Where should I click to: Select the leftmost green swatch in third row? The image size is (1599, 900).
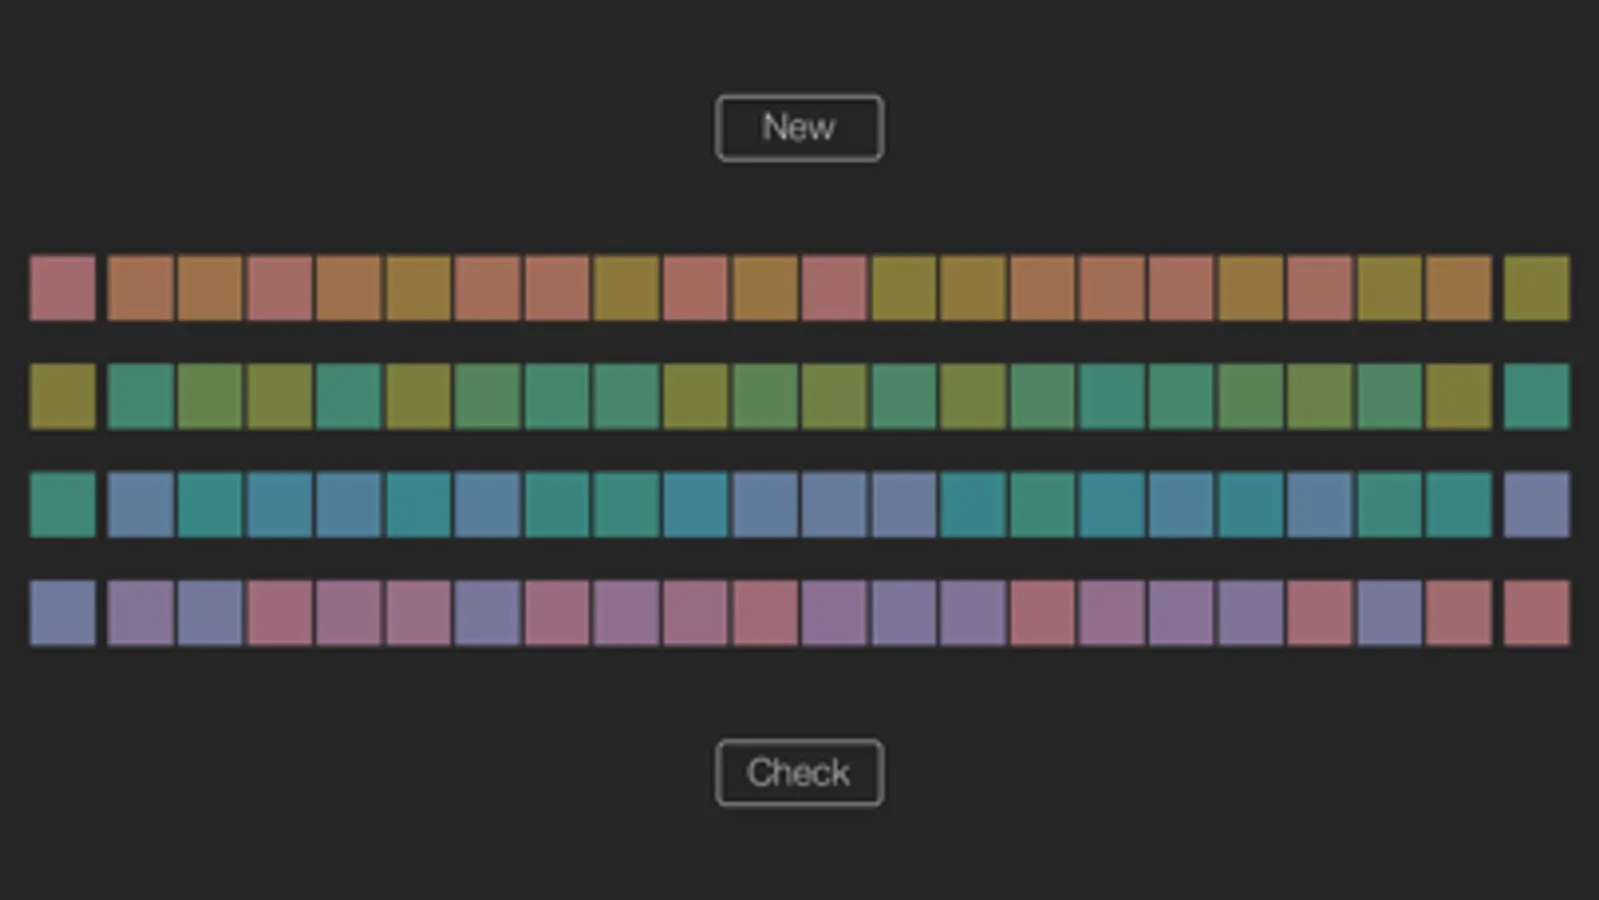point(63,504)
